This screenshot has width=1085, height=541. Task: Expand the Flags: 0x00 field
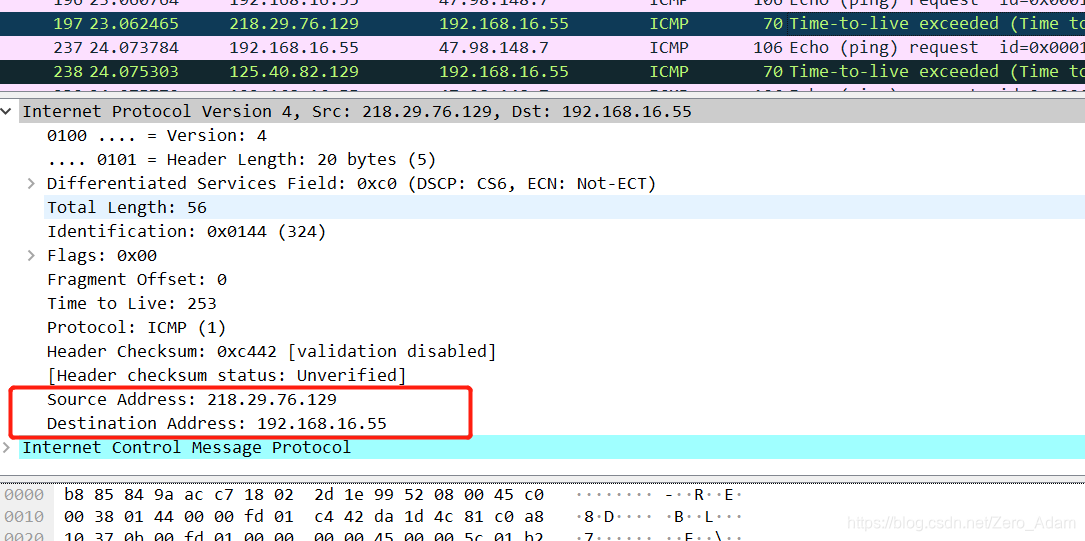point(31,255)
